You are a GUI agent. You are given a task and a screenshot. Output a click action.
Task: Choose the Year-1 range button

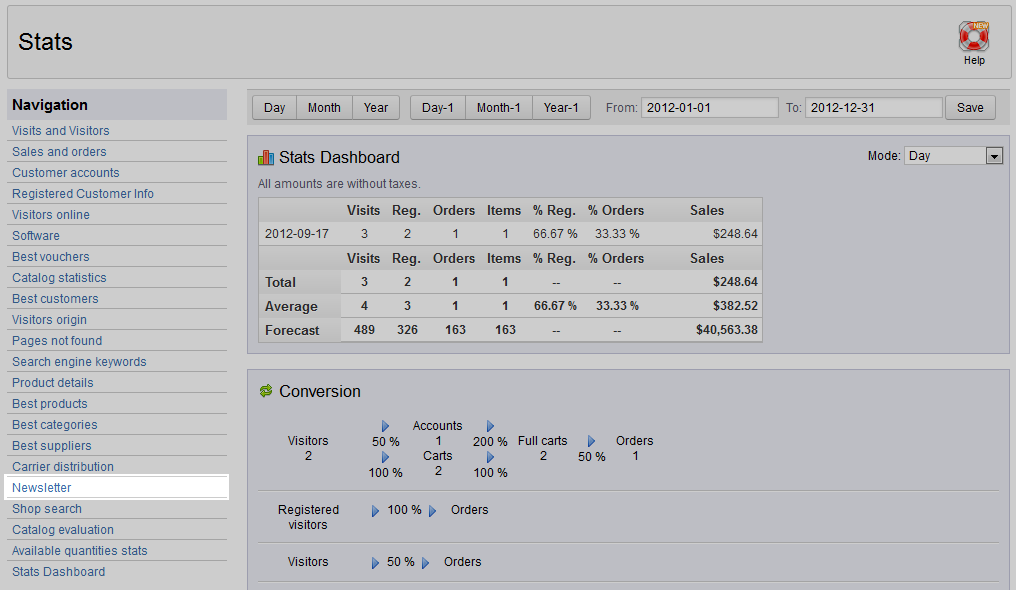tap(561, 108)
